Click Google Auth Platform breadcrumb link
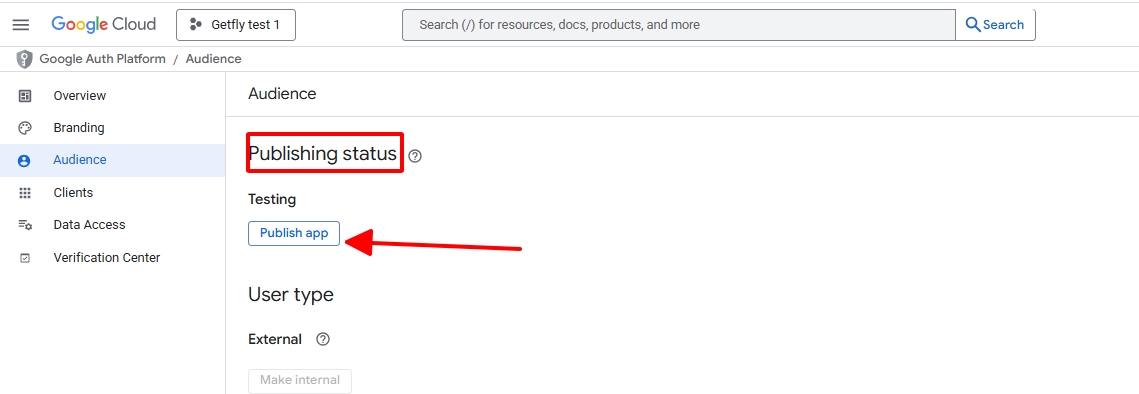The width and height of the screenshot is (1139, 394). pos(102,59)
